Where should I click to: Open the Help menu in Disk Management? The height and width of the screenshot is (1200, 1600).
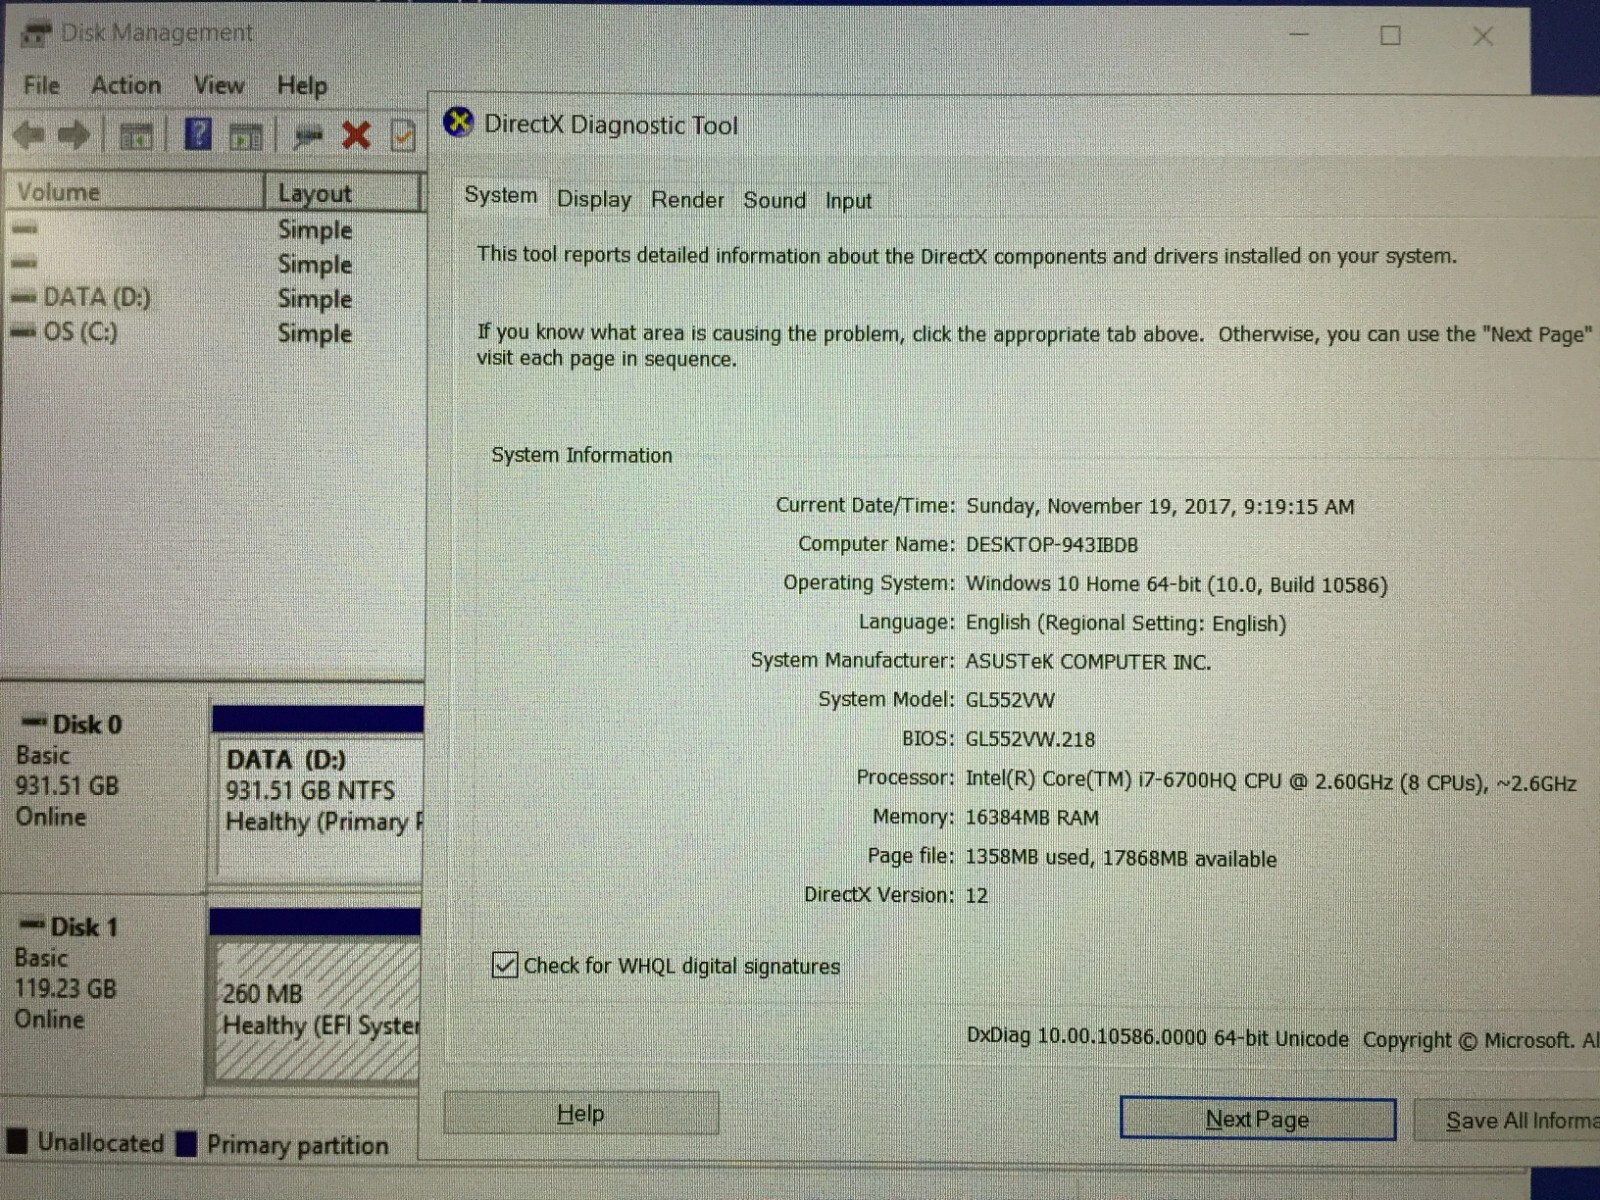302,86
